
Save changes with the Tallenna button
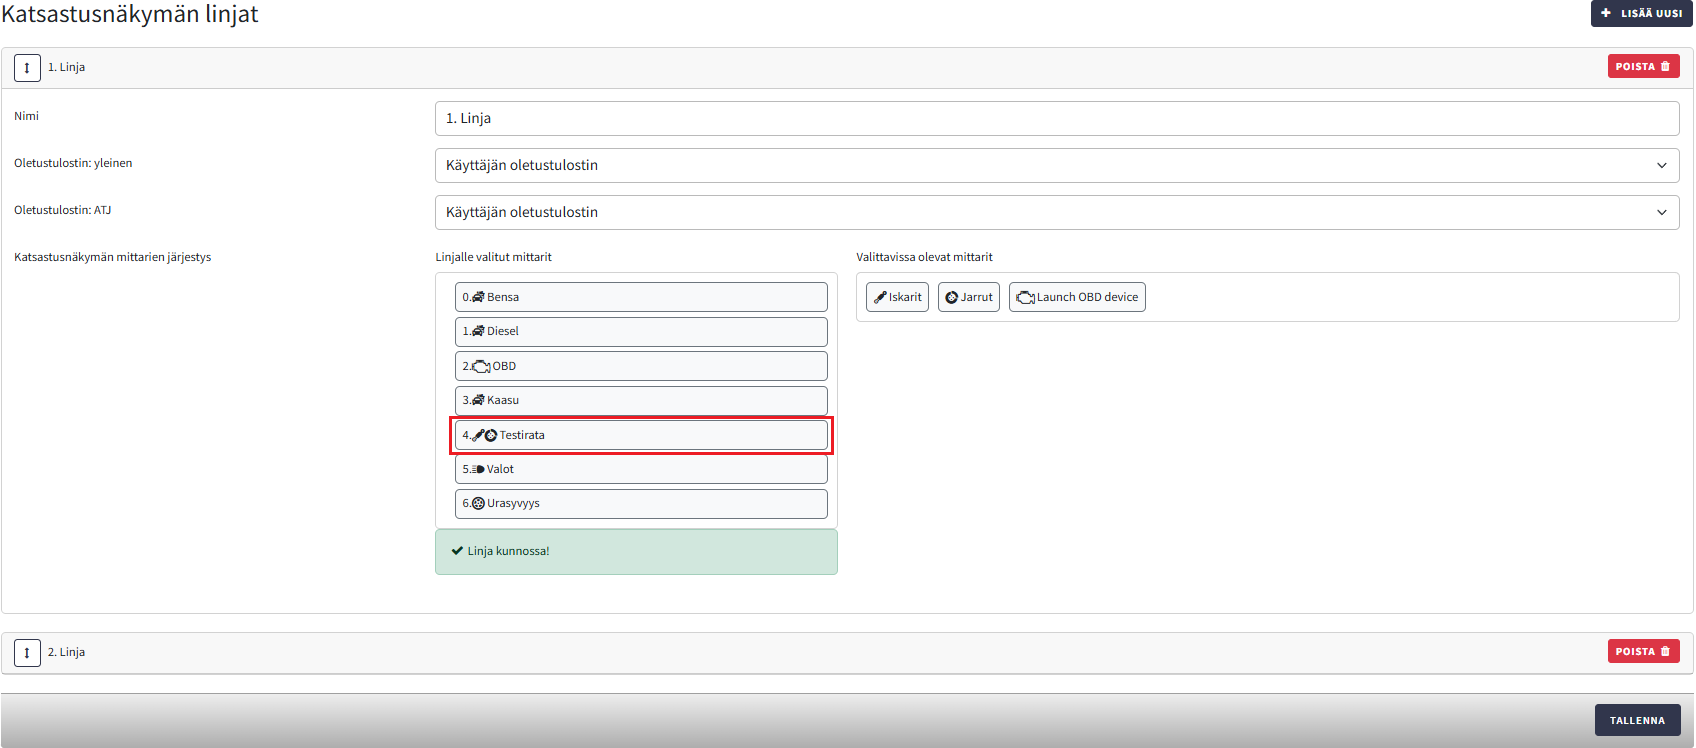1637,720
